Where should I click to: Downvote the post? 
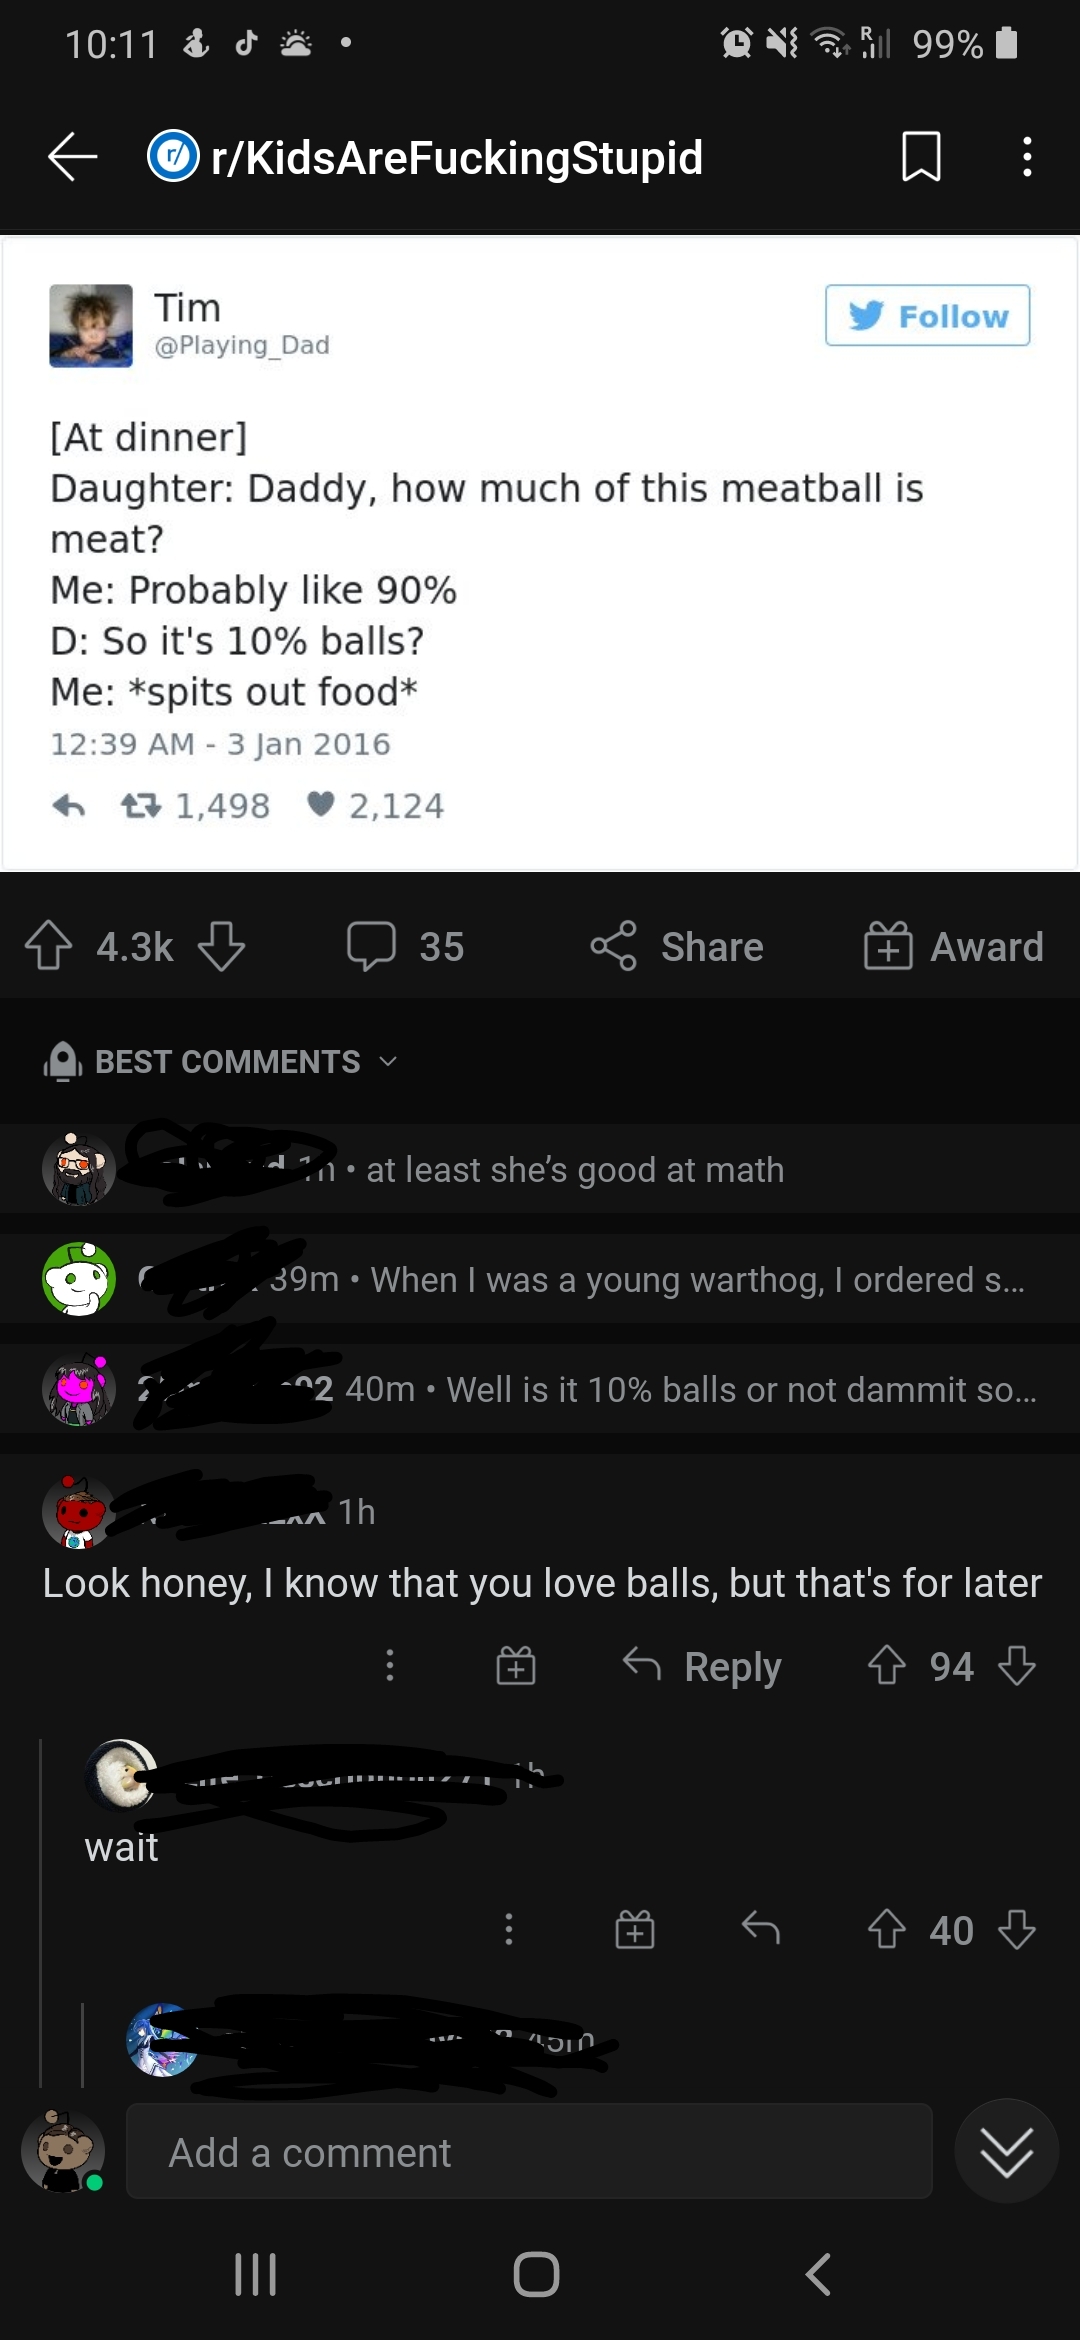tap(221, 946)
